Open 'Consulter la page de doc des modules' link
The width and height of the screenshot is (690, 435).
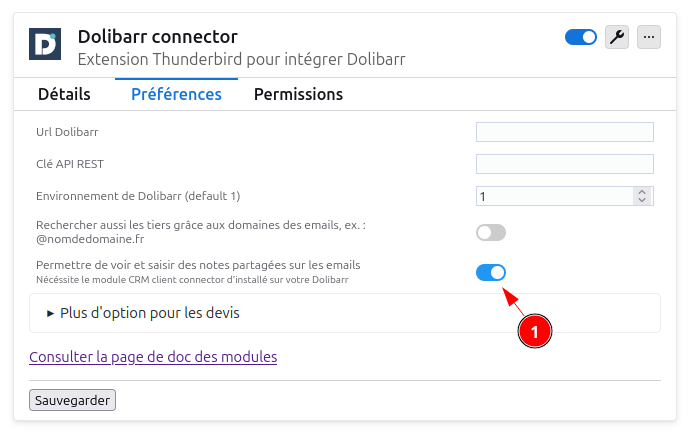[153, 356]
